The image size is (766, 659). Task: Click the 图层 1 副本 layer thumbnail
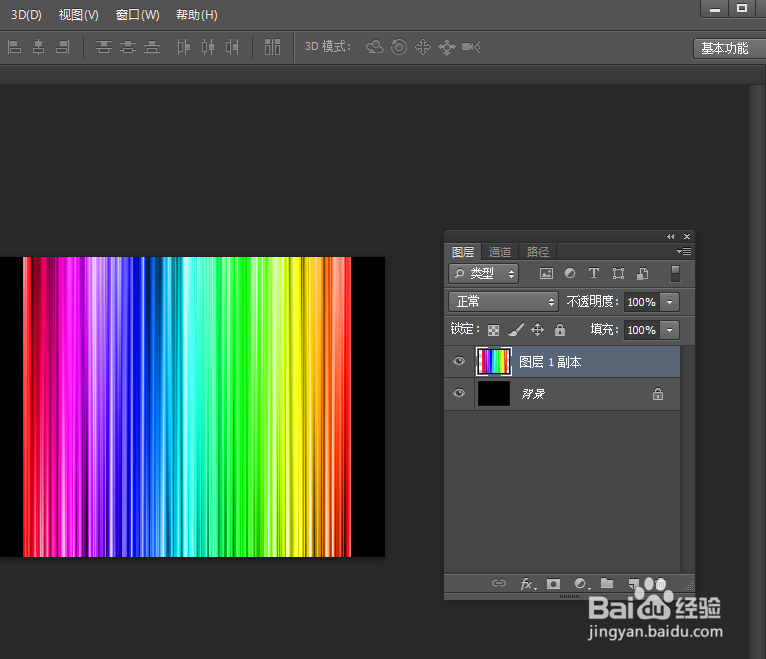[494, 361]
